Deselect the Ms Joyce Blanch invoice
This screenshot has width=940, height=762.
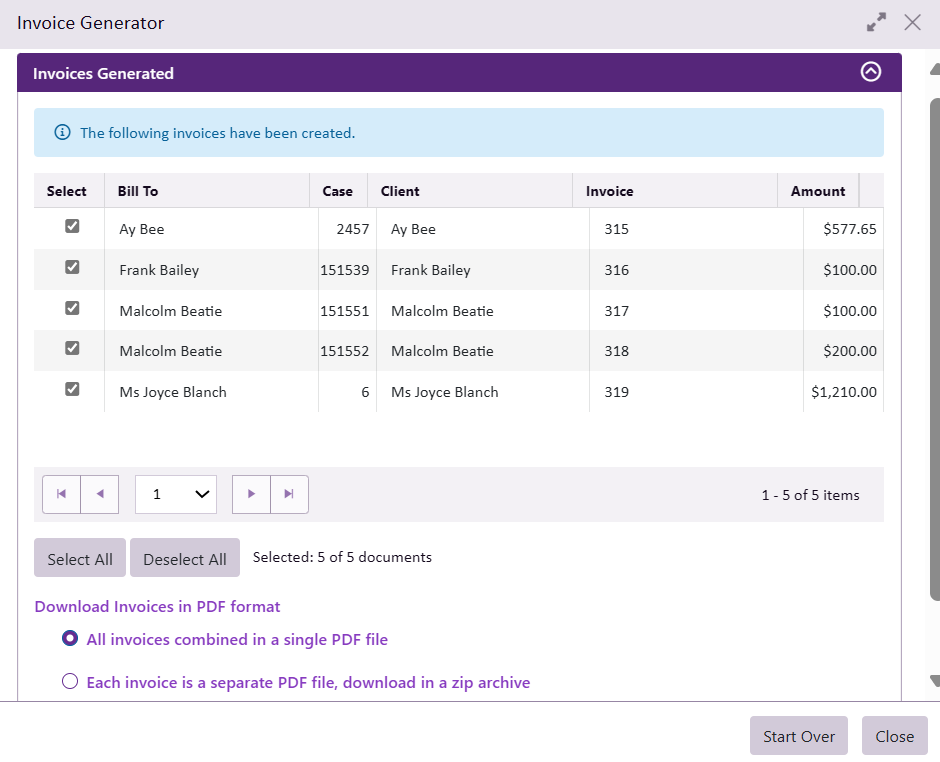(72, 390)
